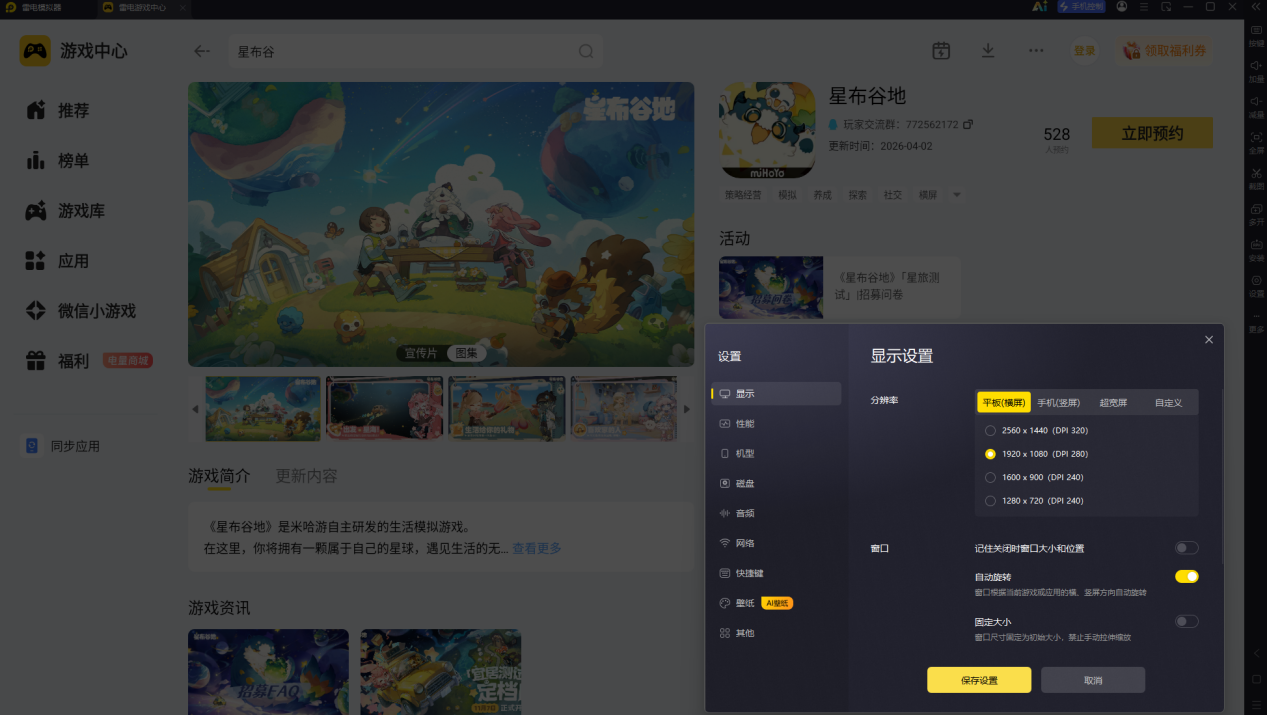The width and height of the screenshot is (1267, 715).
Task: Toggle 记住关闭时窗口大小和位置 switch
Action: point(1186,548)
